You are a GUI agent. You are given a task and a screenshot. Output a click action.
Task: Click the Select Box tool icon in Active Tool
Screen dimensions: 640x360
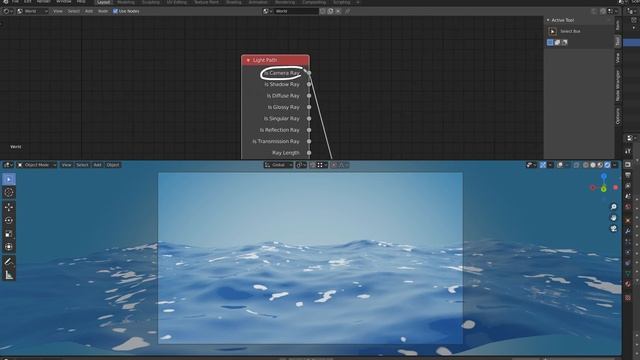pos(553,31)
